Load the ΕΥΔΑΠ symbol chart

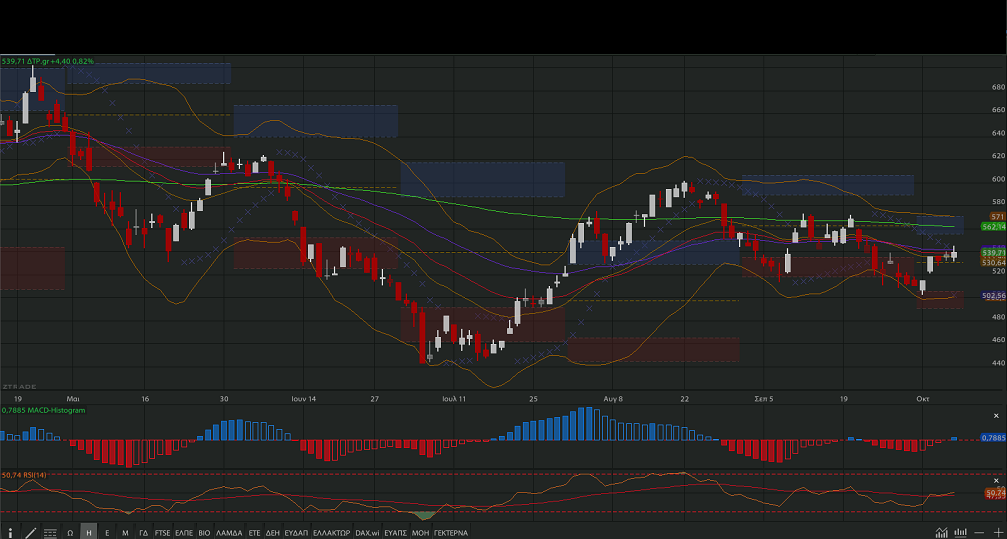(296, 533)
